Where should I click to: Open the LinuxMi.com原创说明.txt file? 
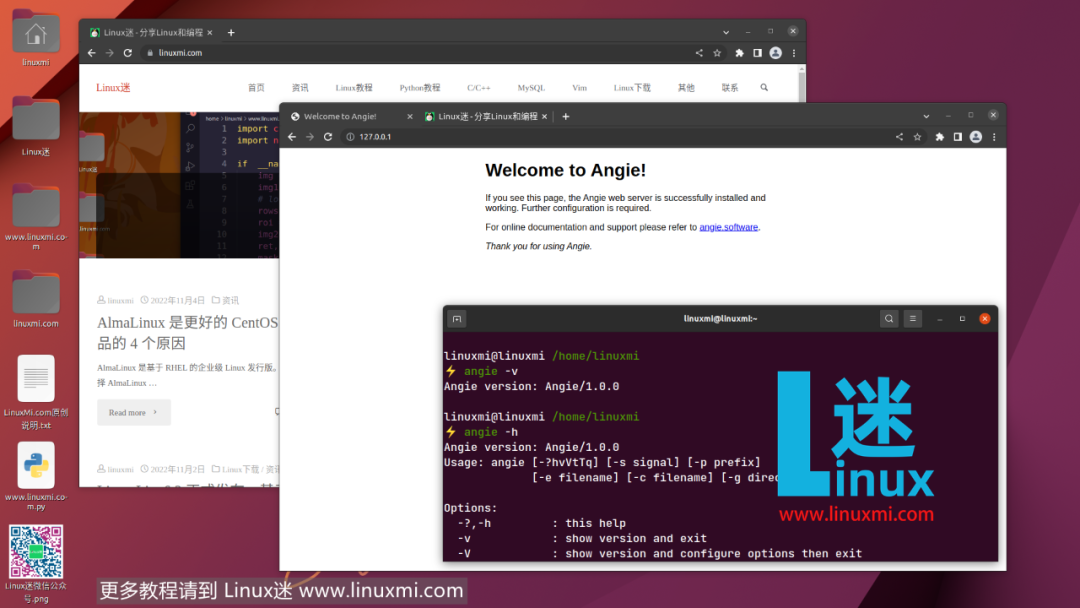click(x=36, y=392)
